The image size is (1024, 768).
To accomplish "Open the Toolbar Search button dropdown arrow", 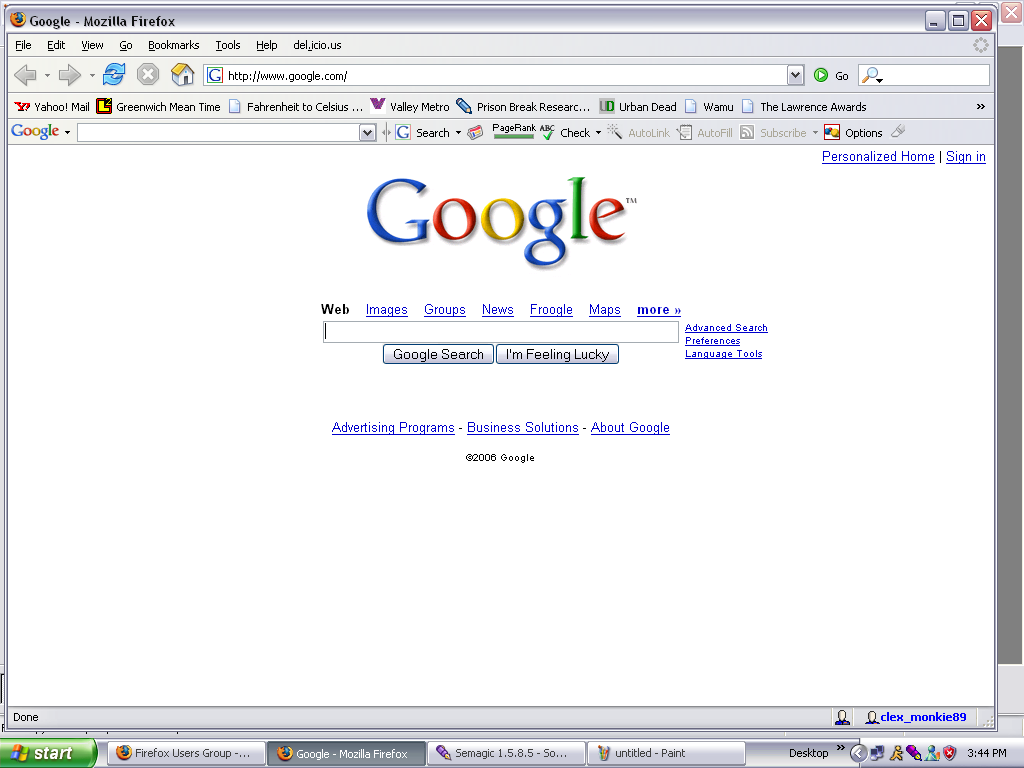I will pos(458,133).
